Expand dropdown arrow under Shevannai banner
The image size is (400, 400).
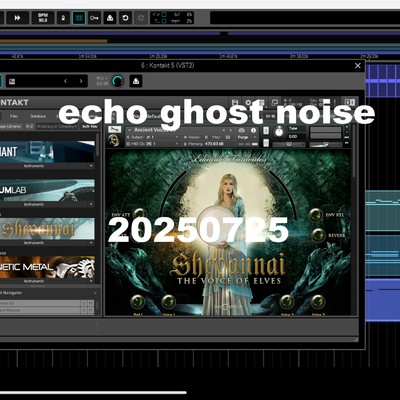pyautogui.click(x=91, y=243)
